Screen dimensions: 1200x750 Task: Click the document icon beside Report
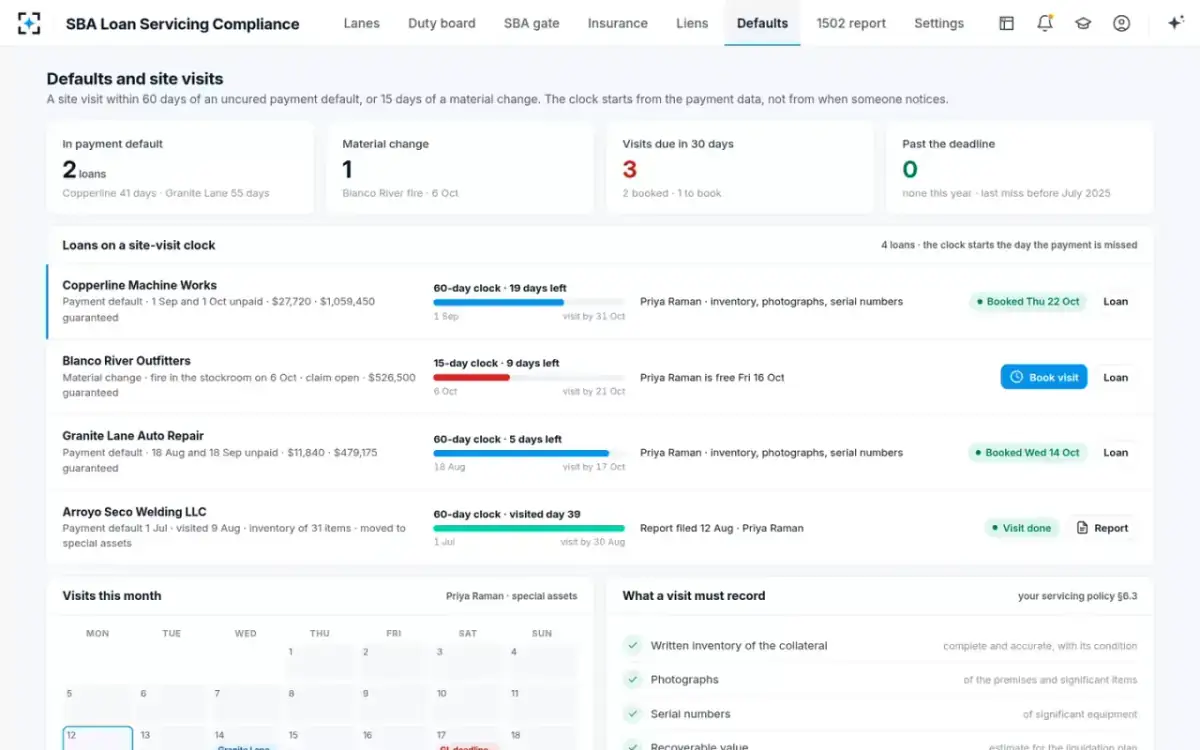[x=1082, y=528]
